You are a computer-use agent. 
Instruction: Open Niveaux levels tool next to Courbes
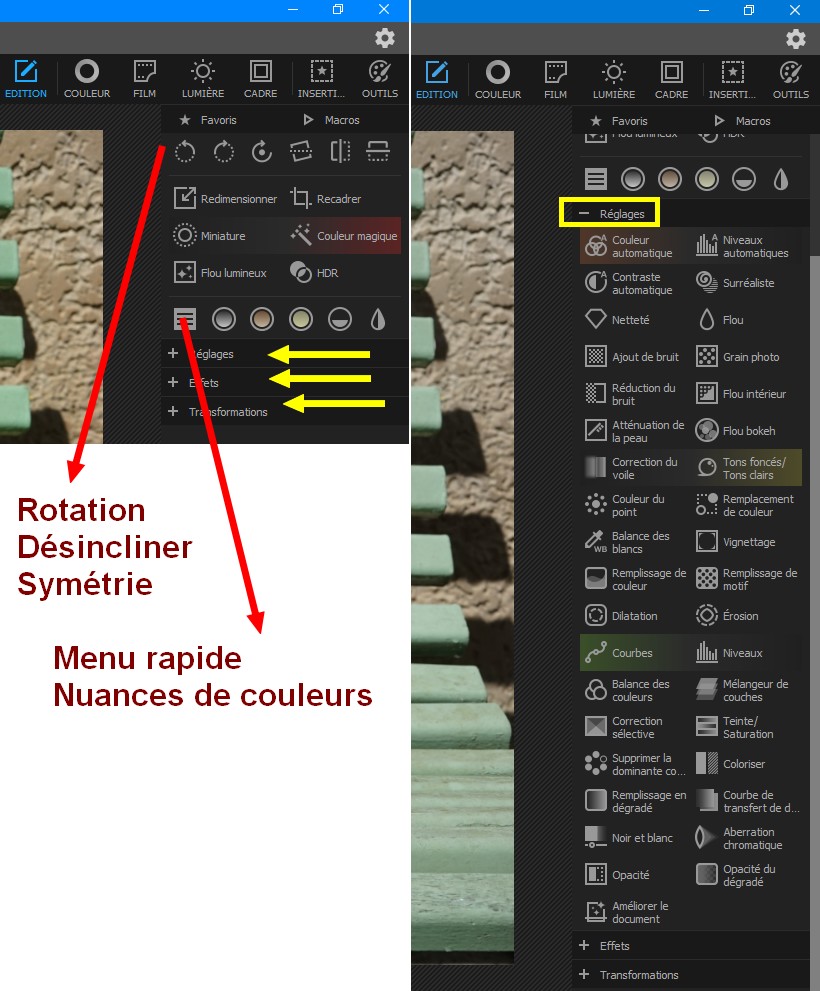(747, 653)
